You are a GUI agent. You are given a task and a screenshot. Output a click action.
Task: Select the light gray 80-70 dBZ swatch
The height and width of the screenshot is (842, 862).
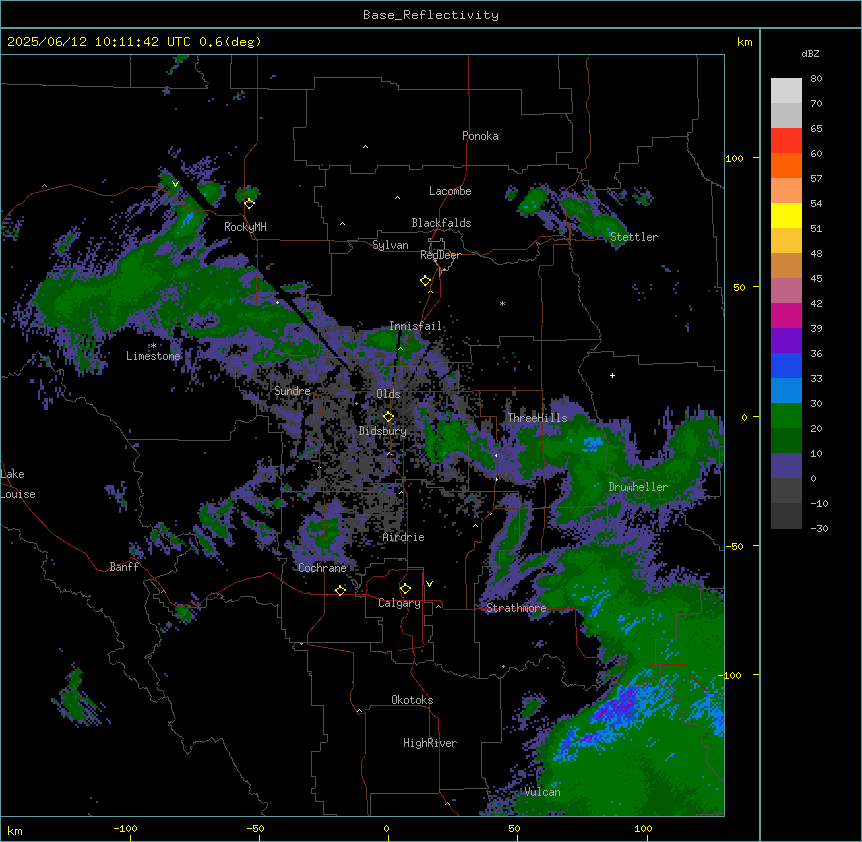pos(786,90)
